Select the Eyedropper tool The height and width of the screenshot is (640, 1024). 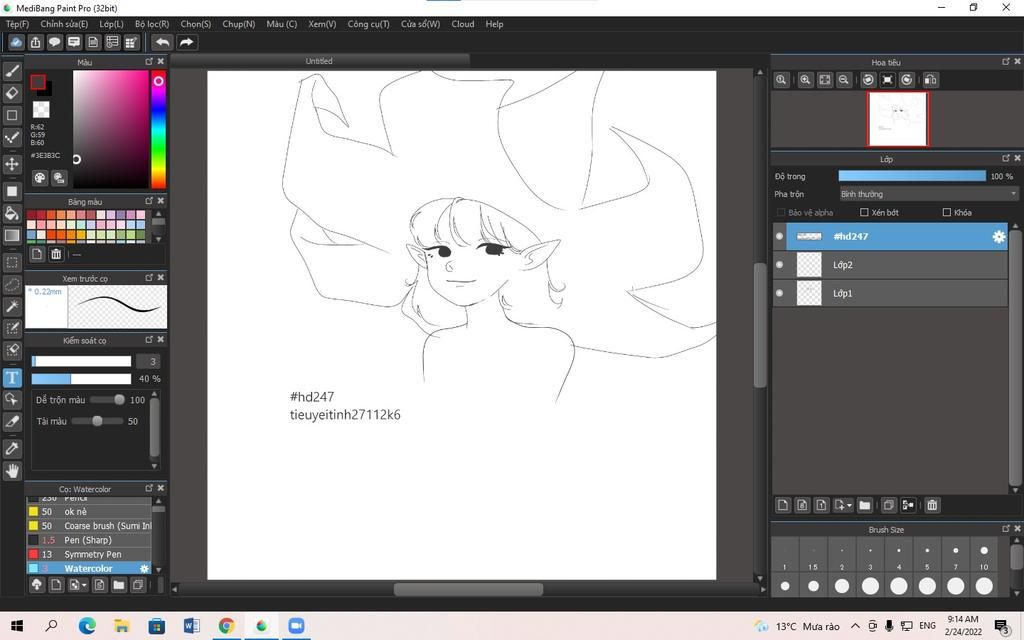(x=12, y=449)
